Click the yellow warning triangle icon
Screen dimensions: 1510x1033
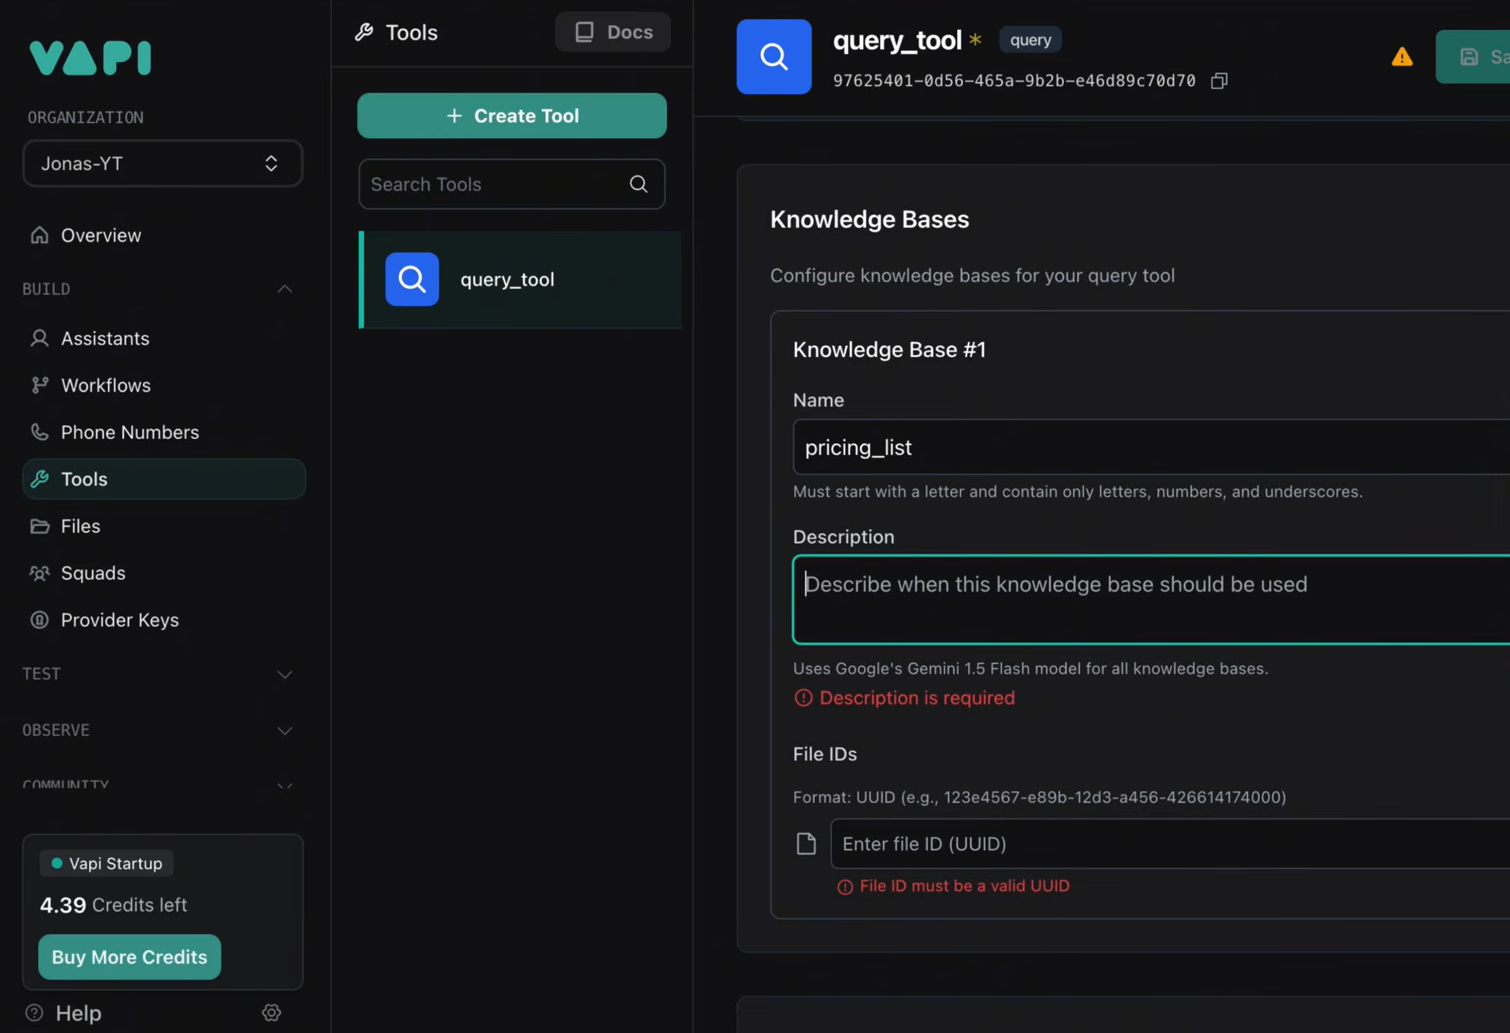pyautogui.click(x=1402, y=57)
